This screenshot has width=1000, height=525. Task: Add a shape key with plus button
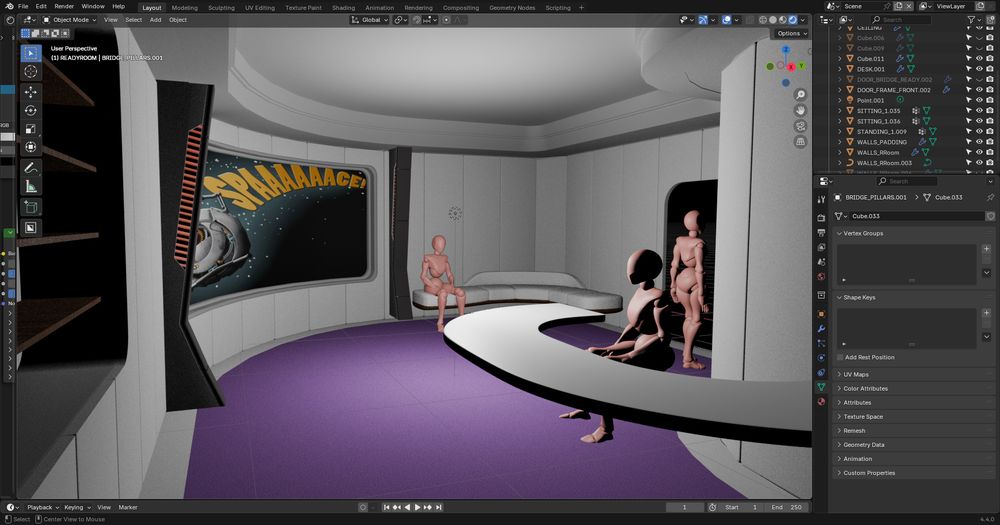[x=987, y=313]
